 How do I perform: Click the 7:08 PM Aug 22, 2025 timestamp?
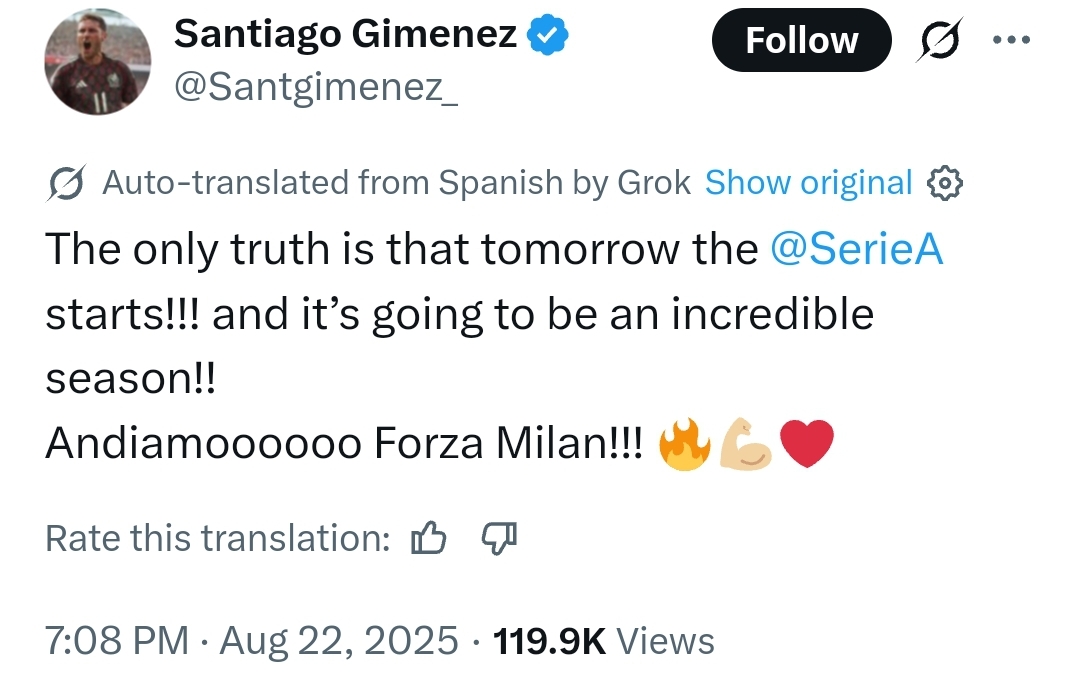click(252, 641)
